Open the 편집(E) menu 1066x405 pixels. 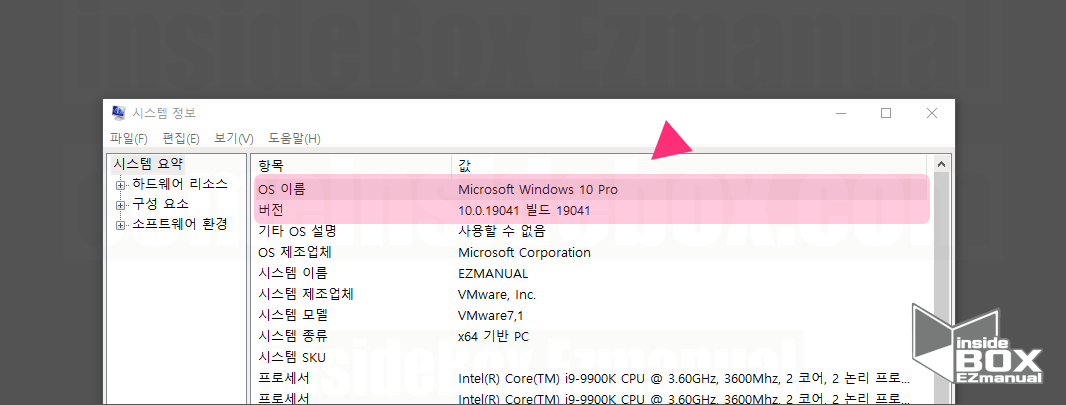click(181, 139)
